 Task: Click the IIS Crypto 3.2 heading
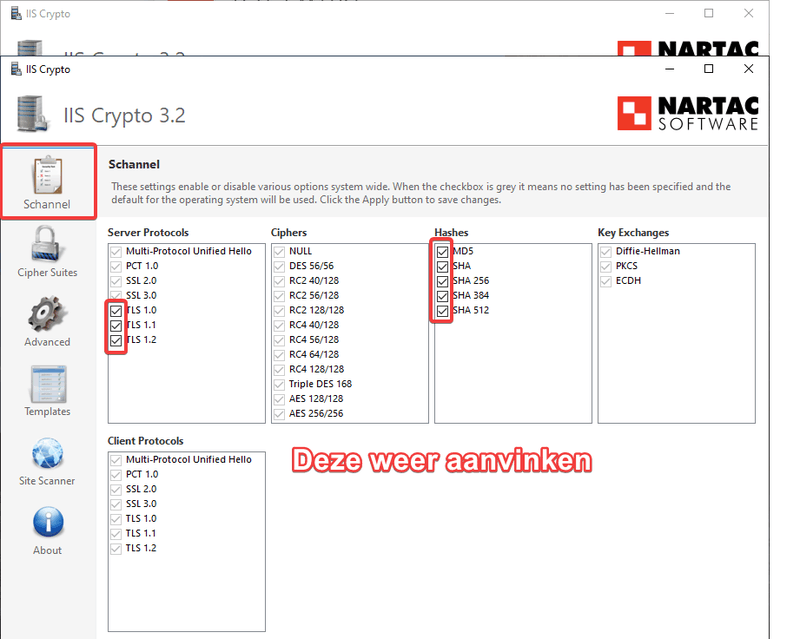(124, 116)
